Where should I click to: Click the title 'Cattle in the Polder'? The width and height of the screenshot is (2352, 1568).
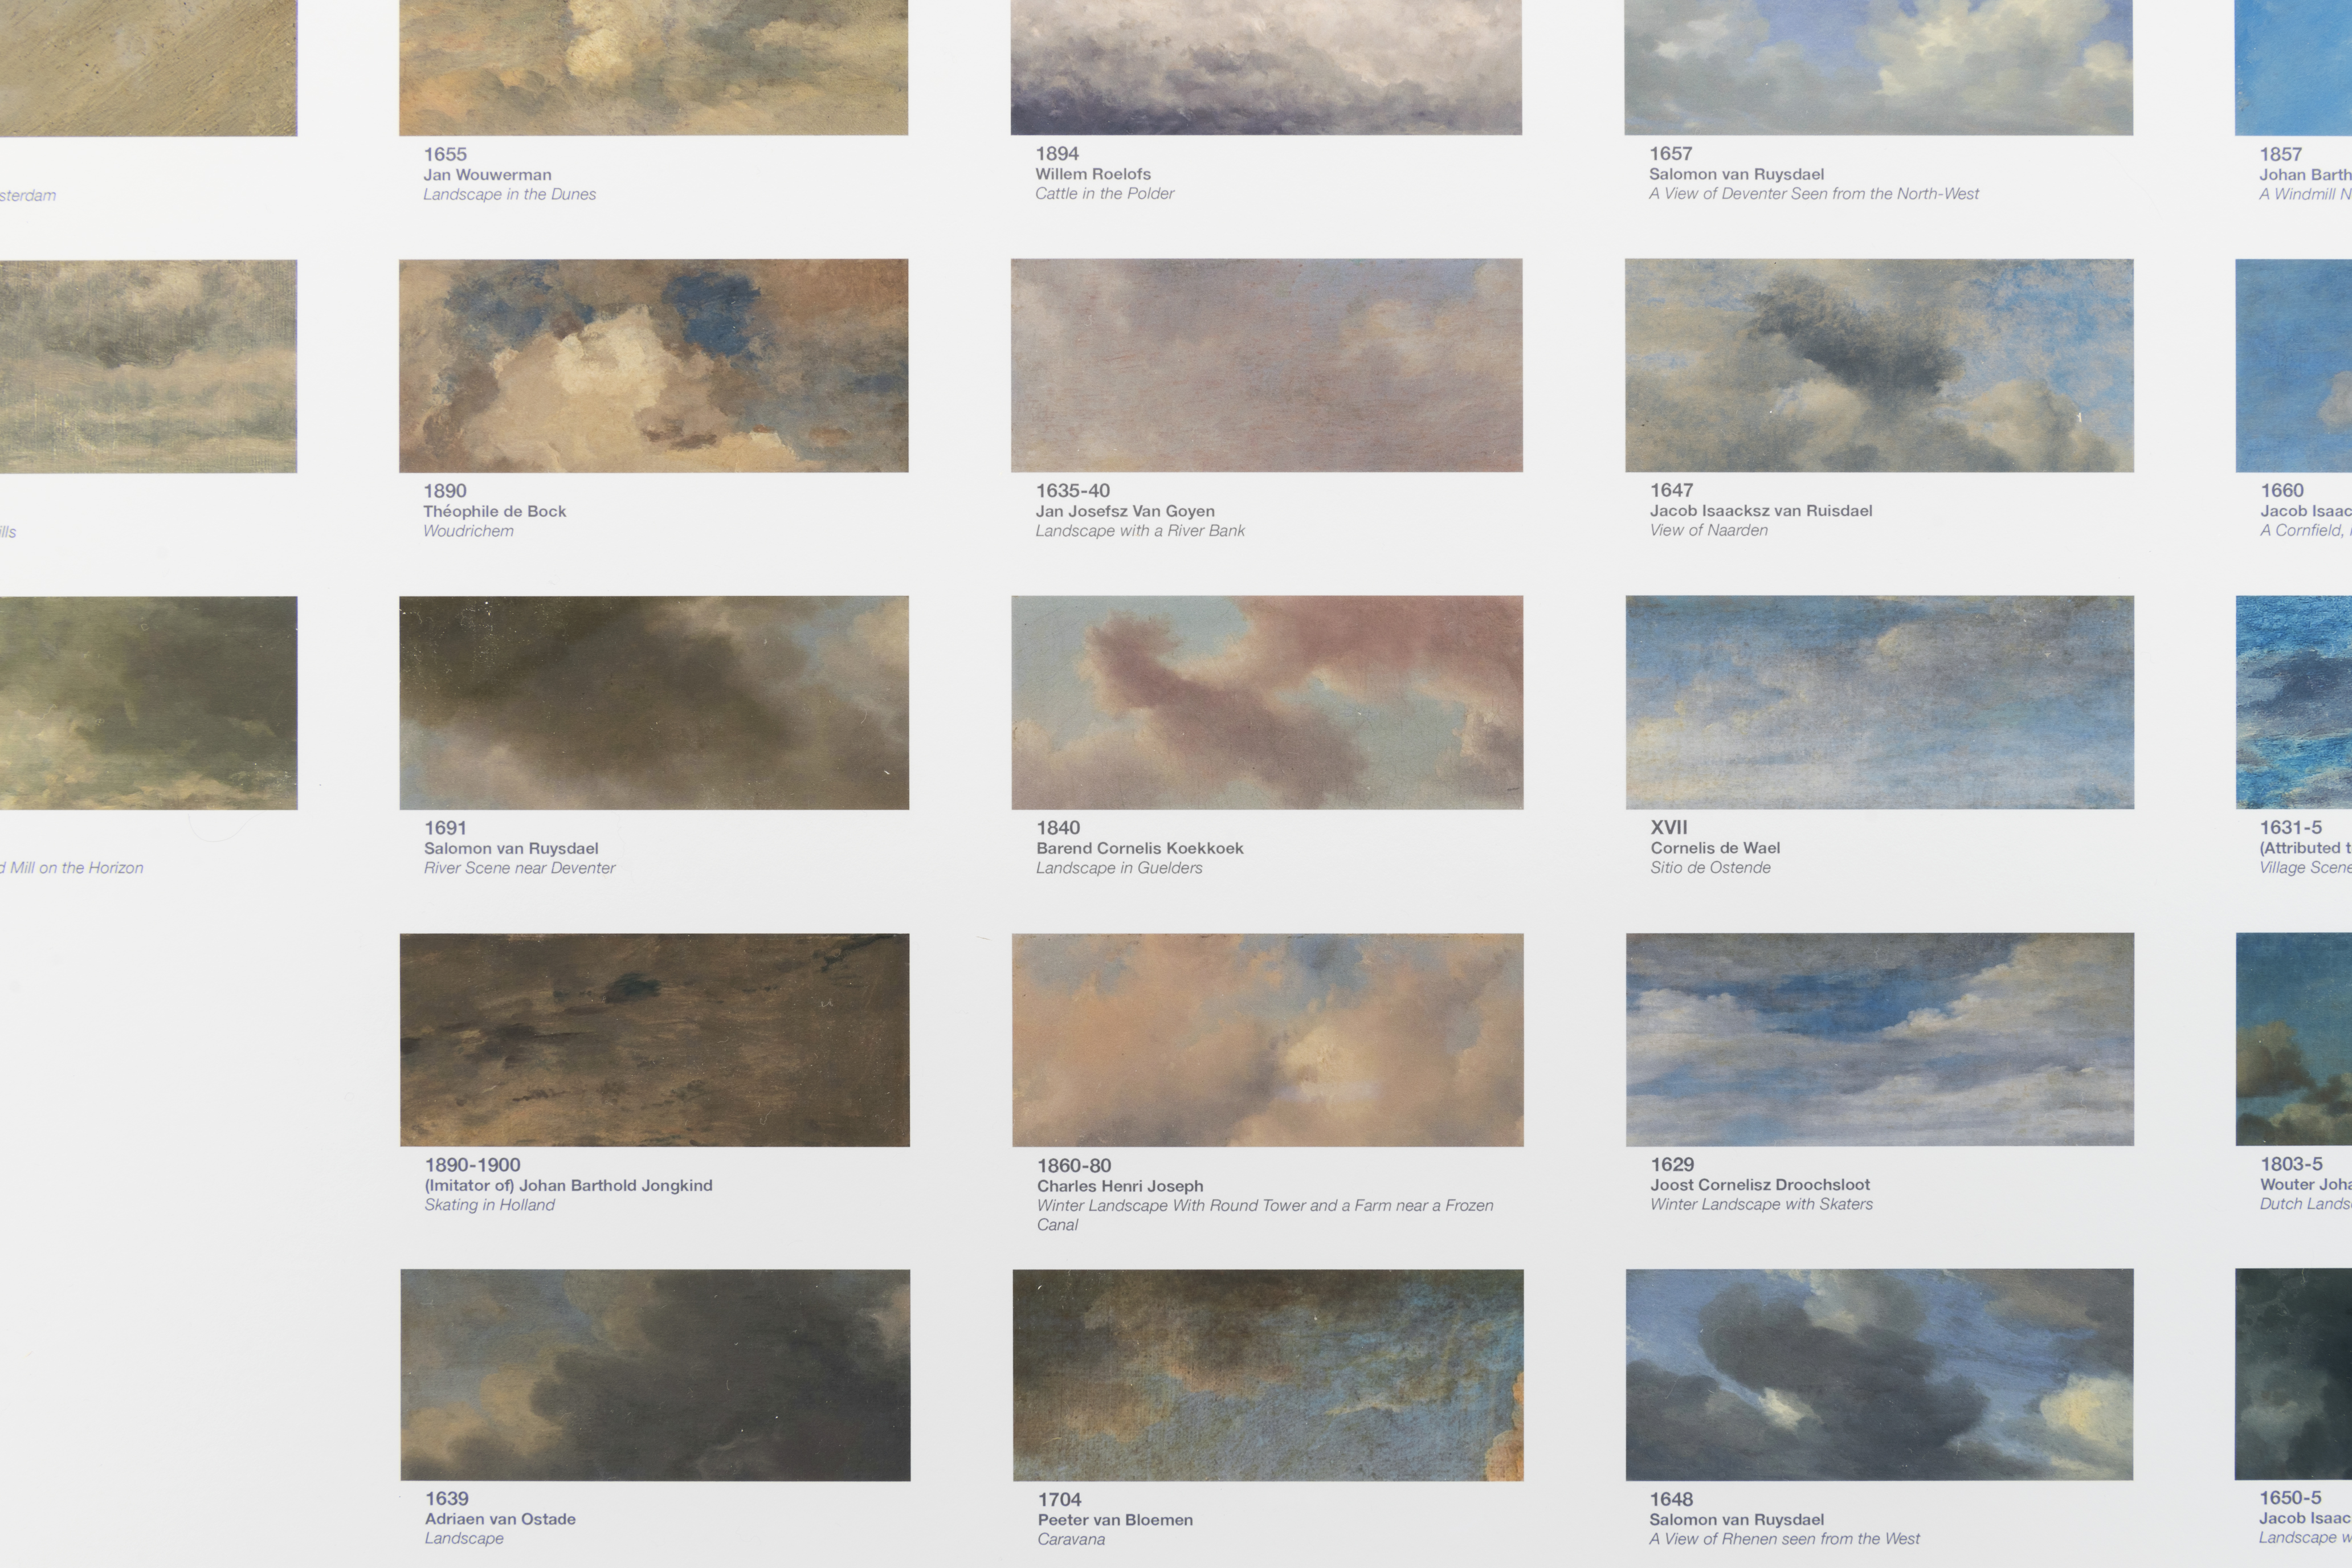(1104, 193)
